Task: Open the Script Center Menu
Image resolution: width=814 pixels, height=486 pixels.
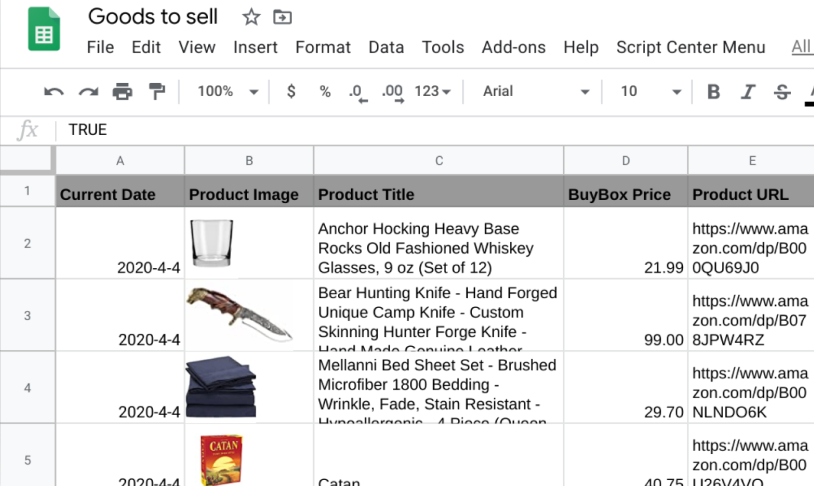Action: pos(690,47)
